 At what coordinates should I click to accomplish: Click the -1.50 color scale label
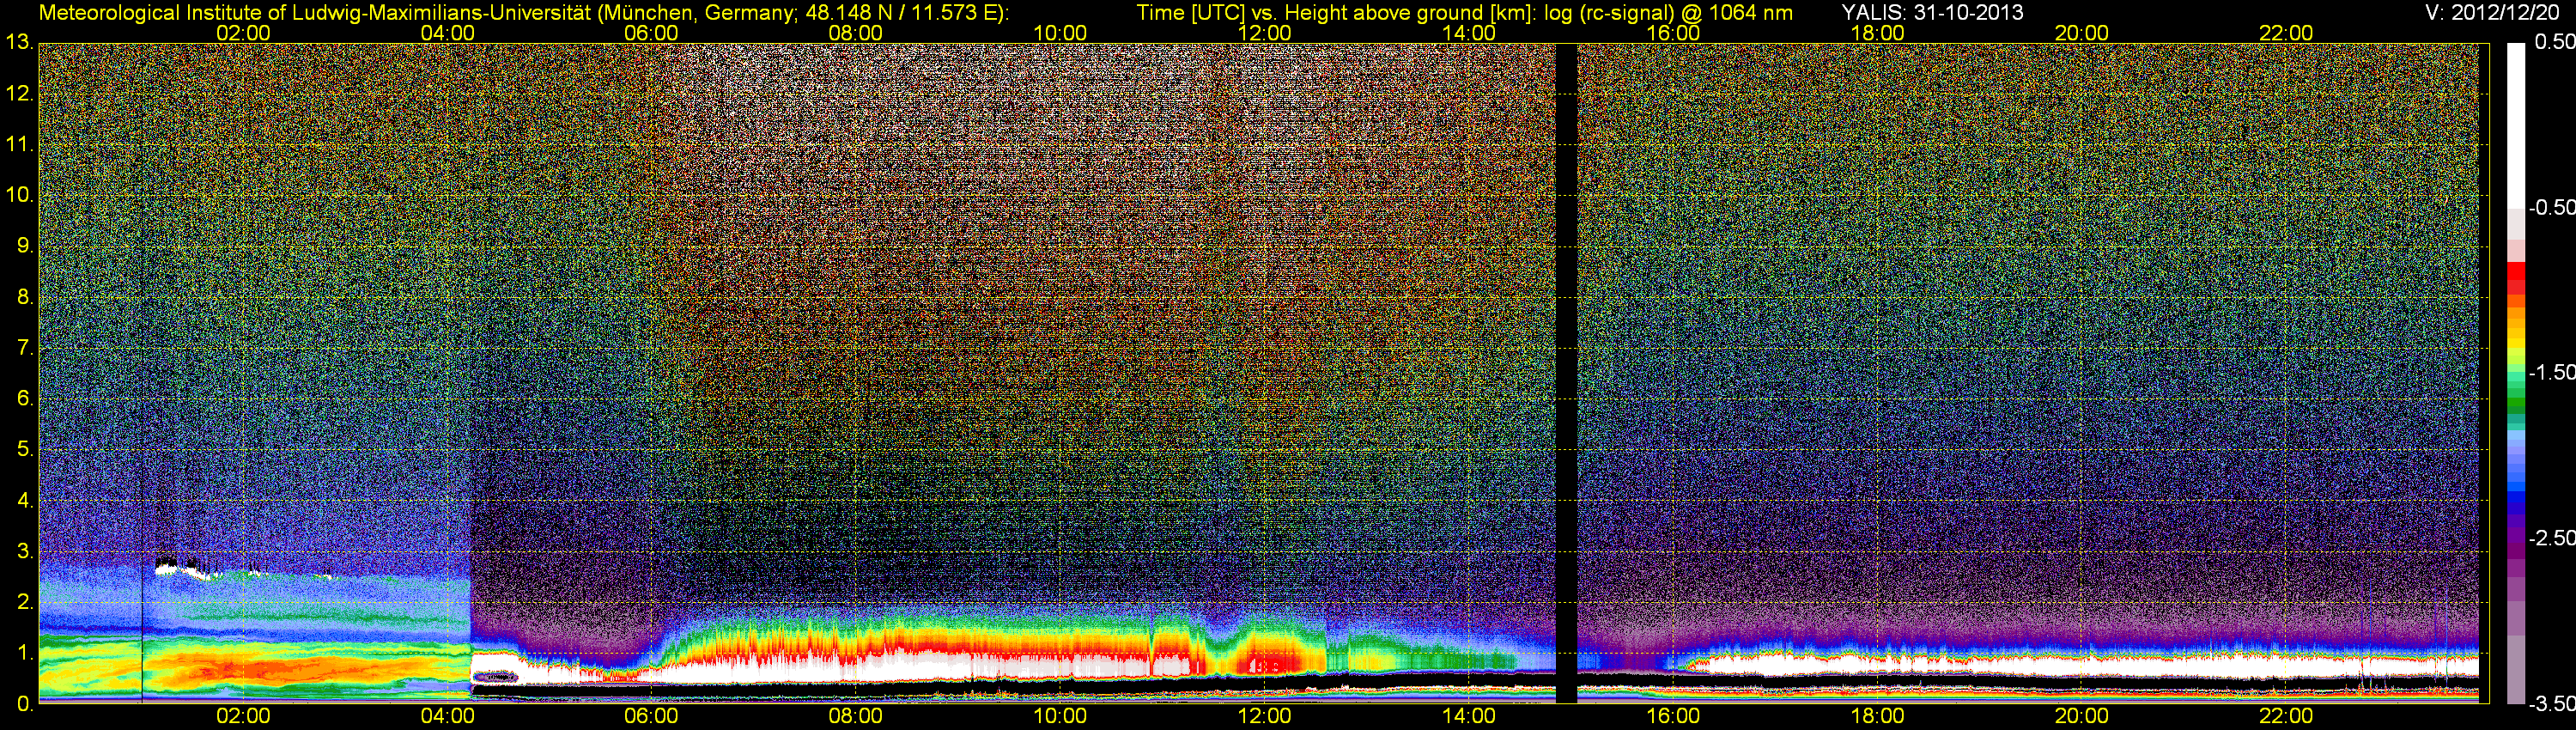(2551, 372)
